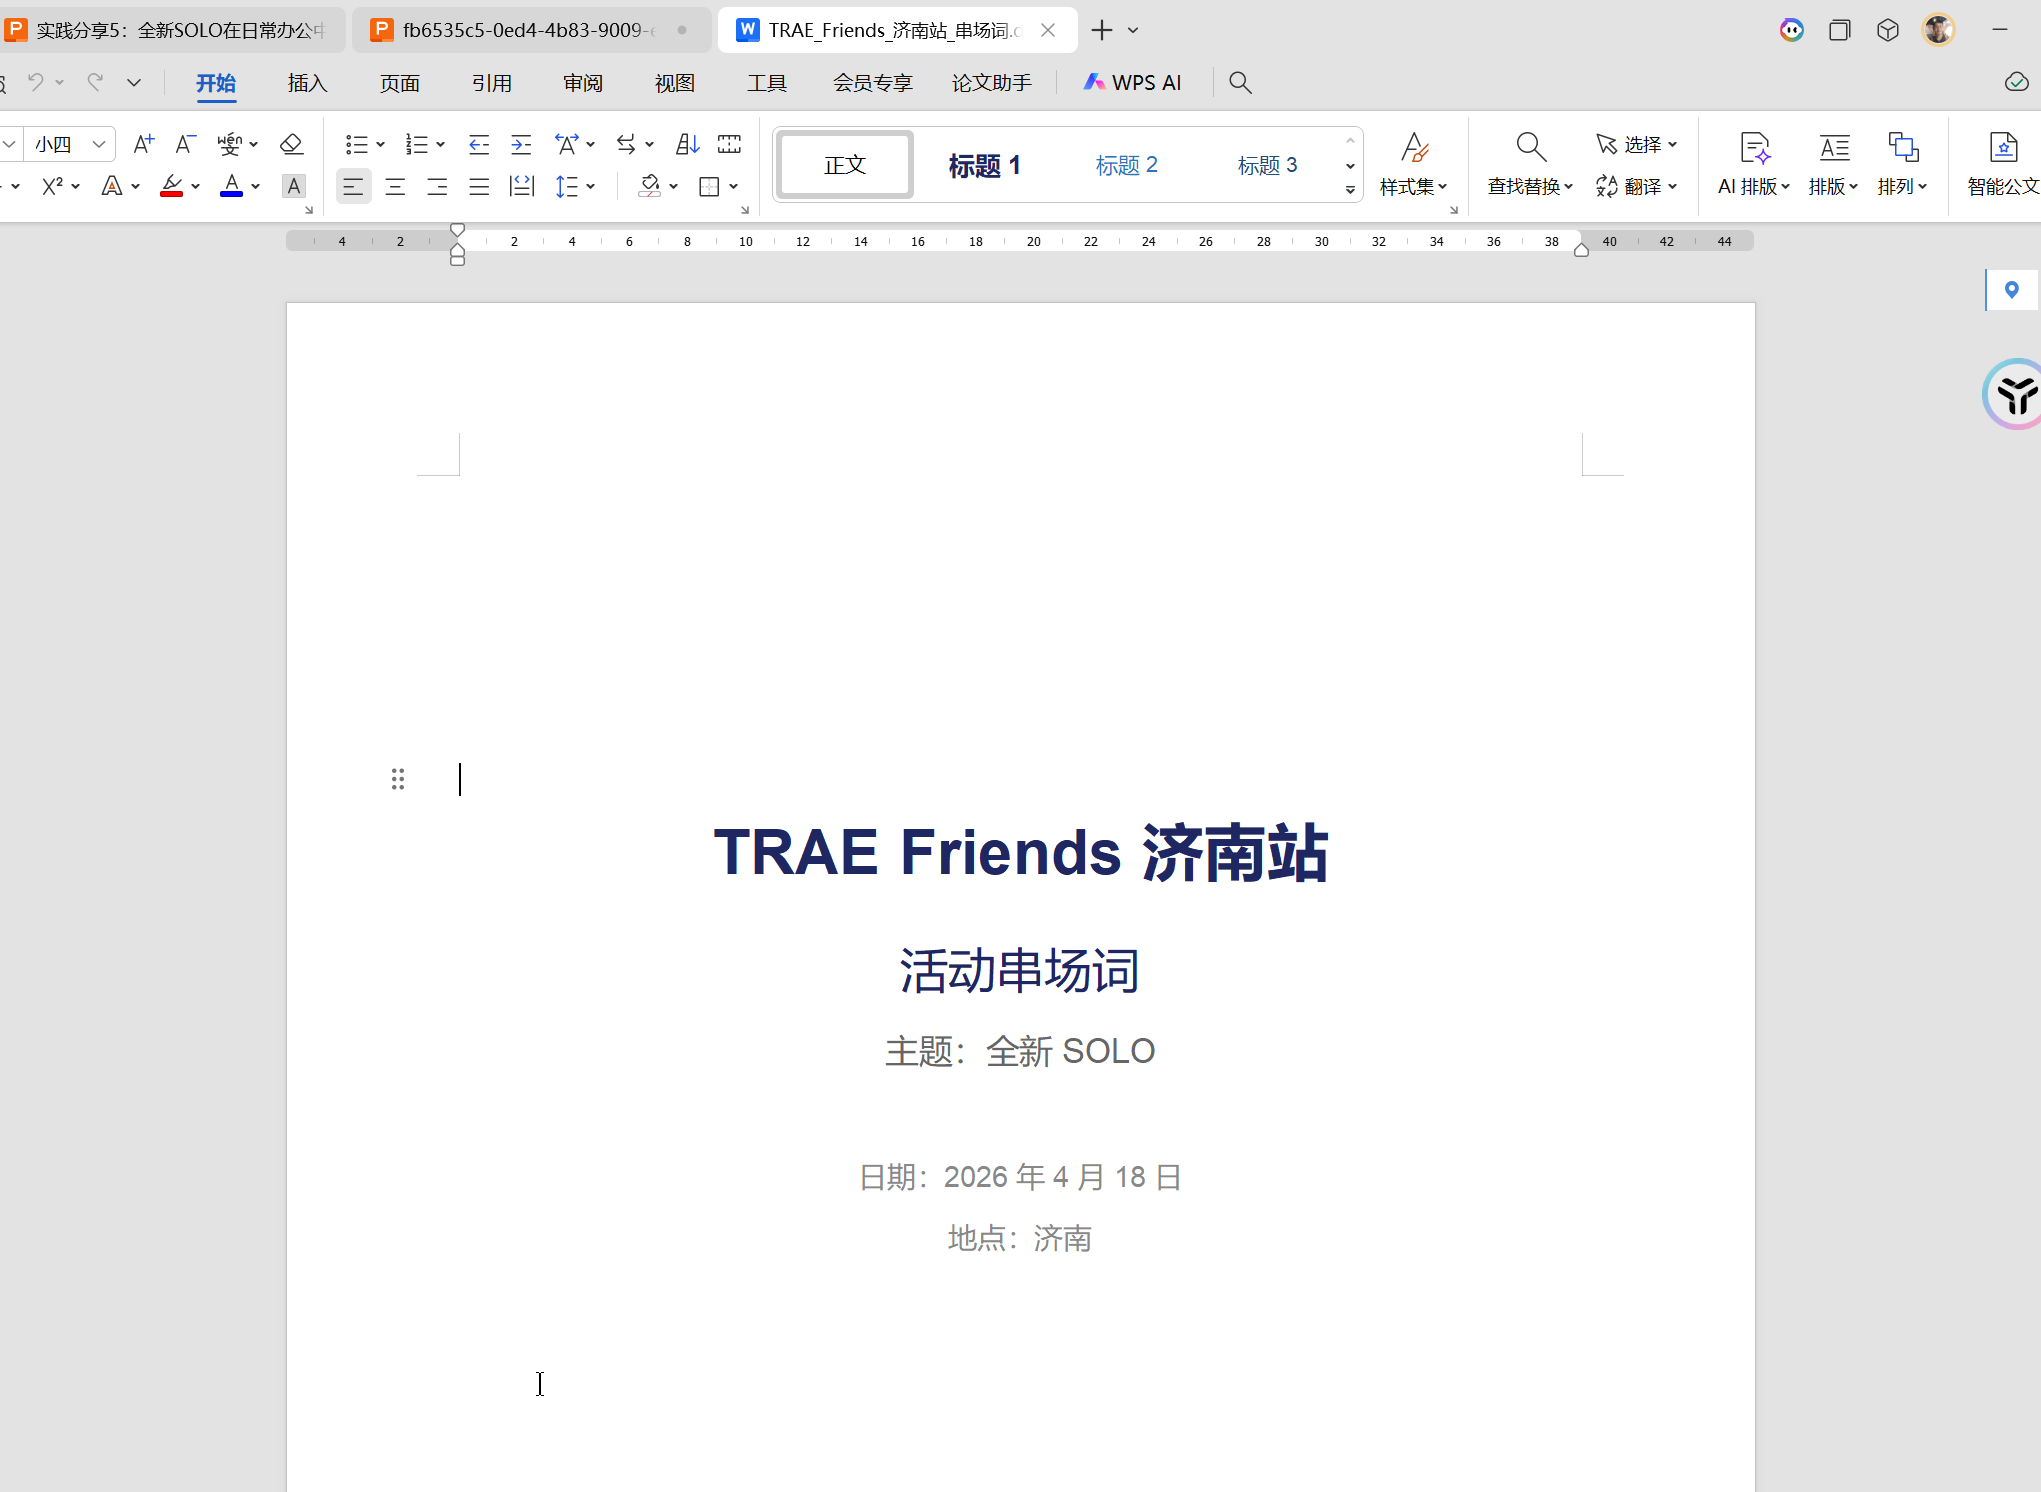Toggle right text alignment

point(437,186)
